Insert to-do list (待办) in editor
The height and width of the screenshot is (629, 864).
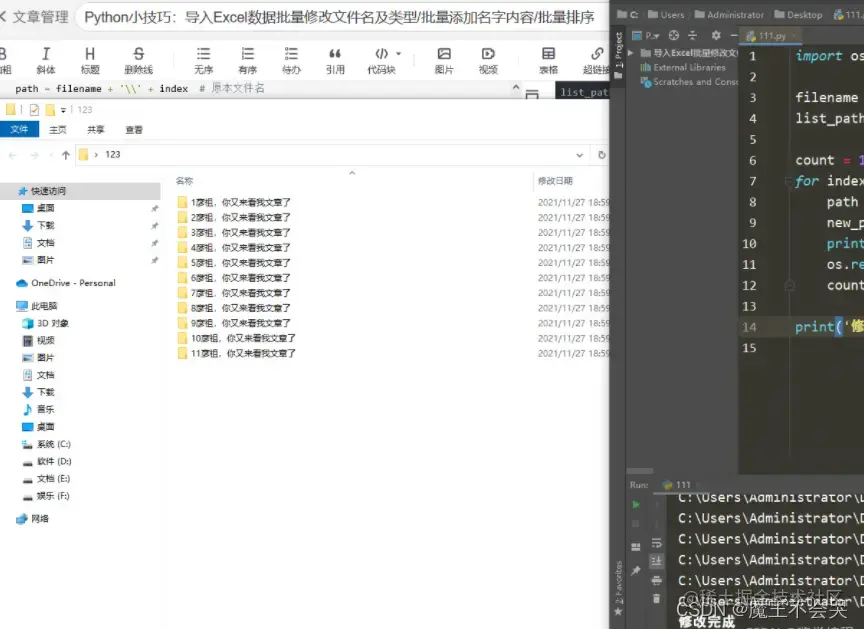(x=291, y=60)
